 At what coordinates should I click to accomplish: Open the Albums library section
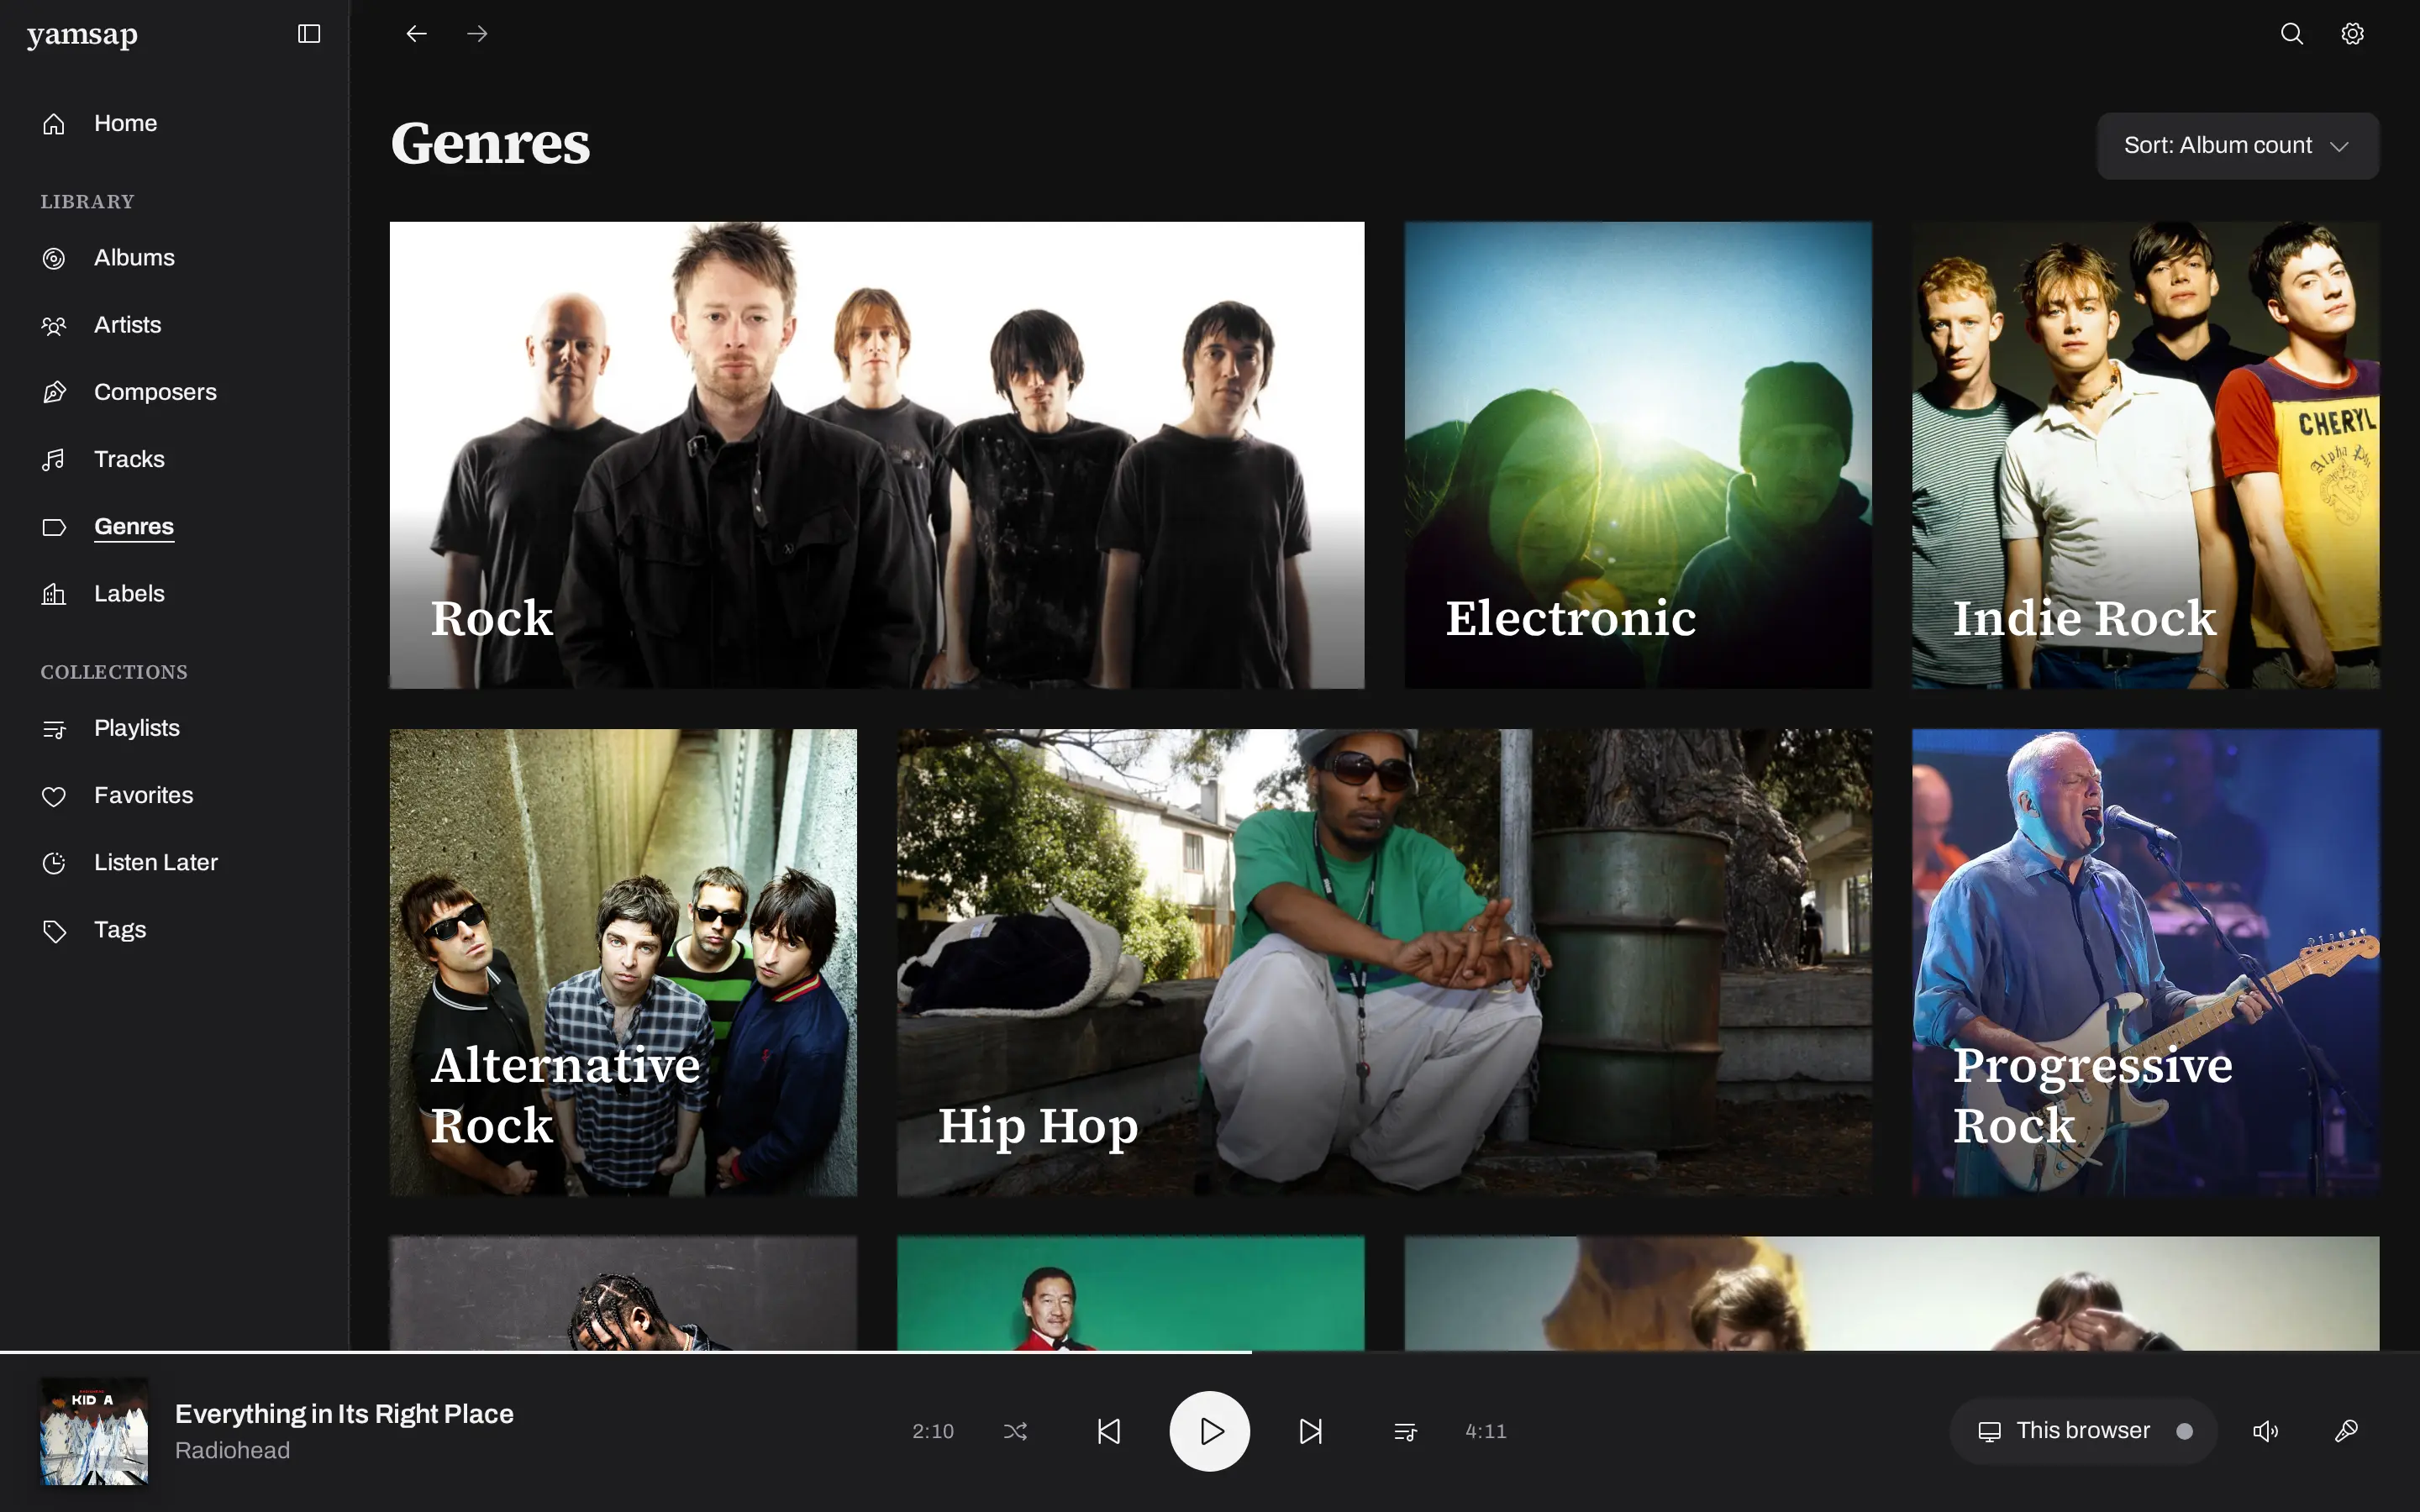(x=134, y=258)
